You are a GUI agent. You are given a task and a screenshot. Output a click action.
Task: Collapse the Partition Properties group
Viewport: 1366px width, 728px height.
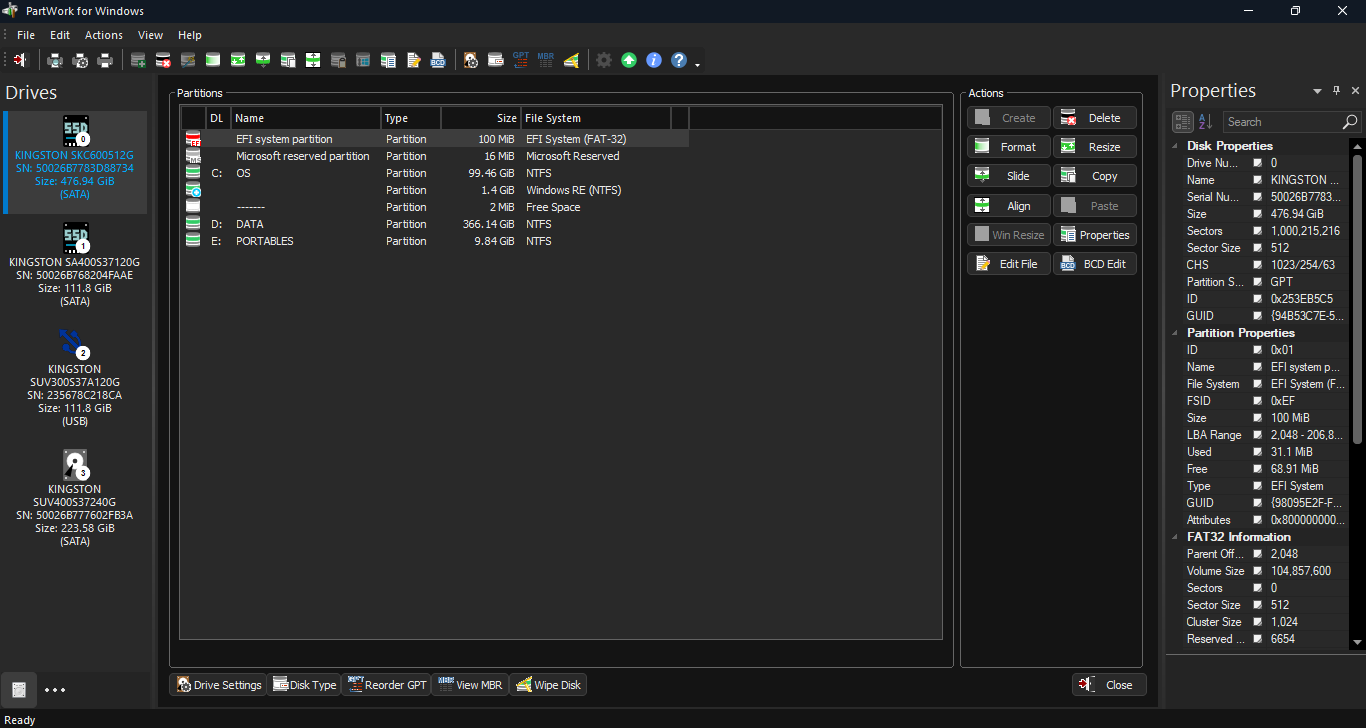[1176, 333]
